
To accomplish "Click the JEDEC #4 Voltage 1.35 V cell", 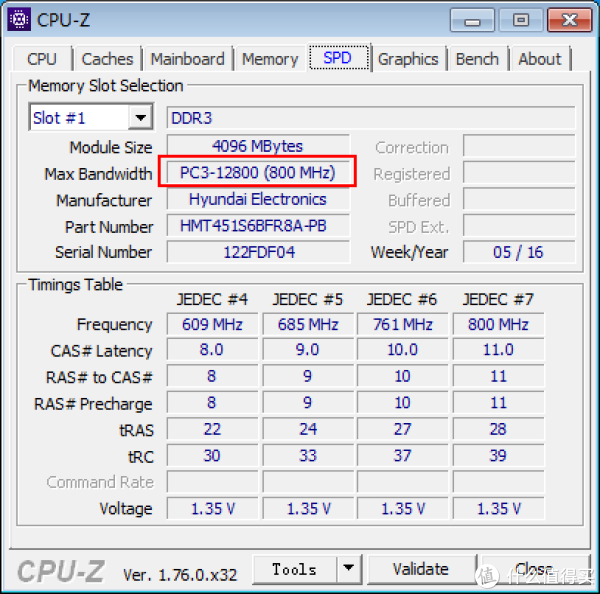I will 212,509.
